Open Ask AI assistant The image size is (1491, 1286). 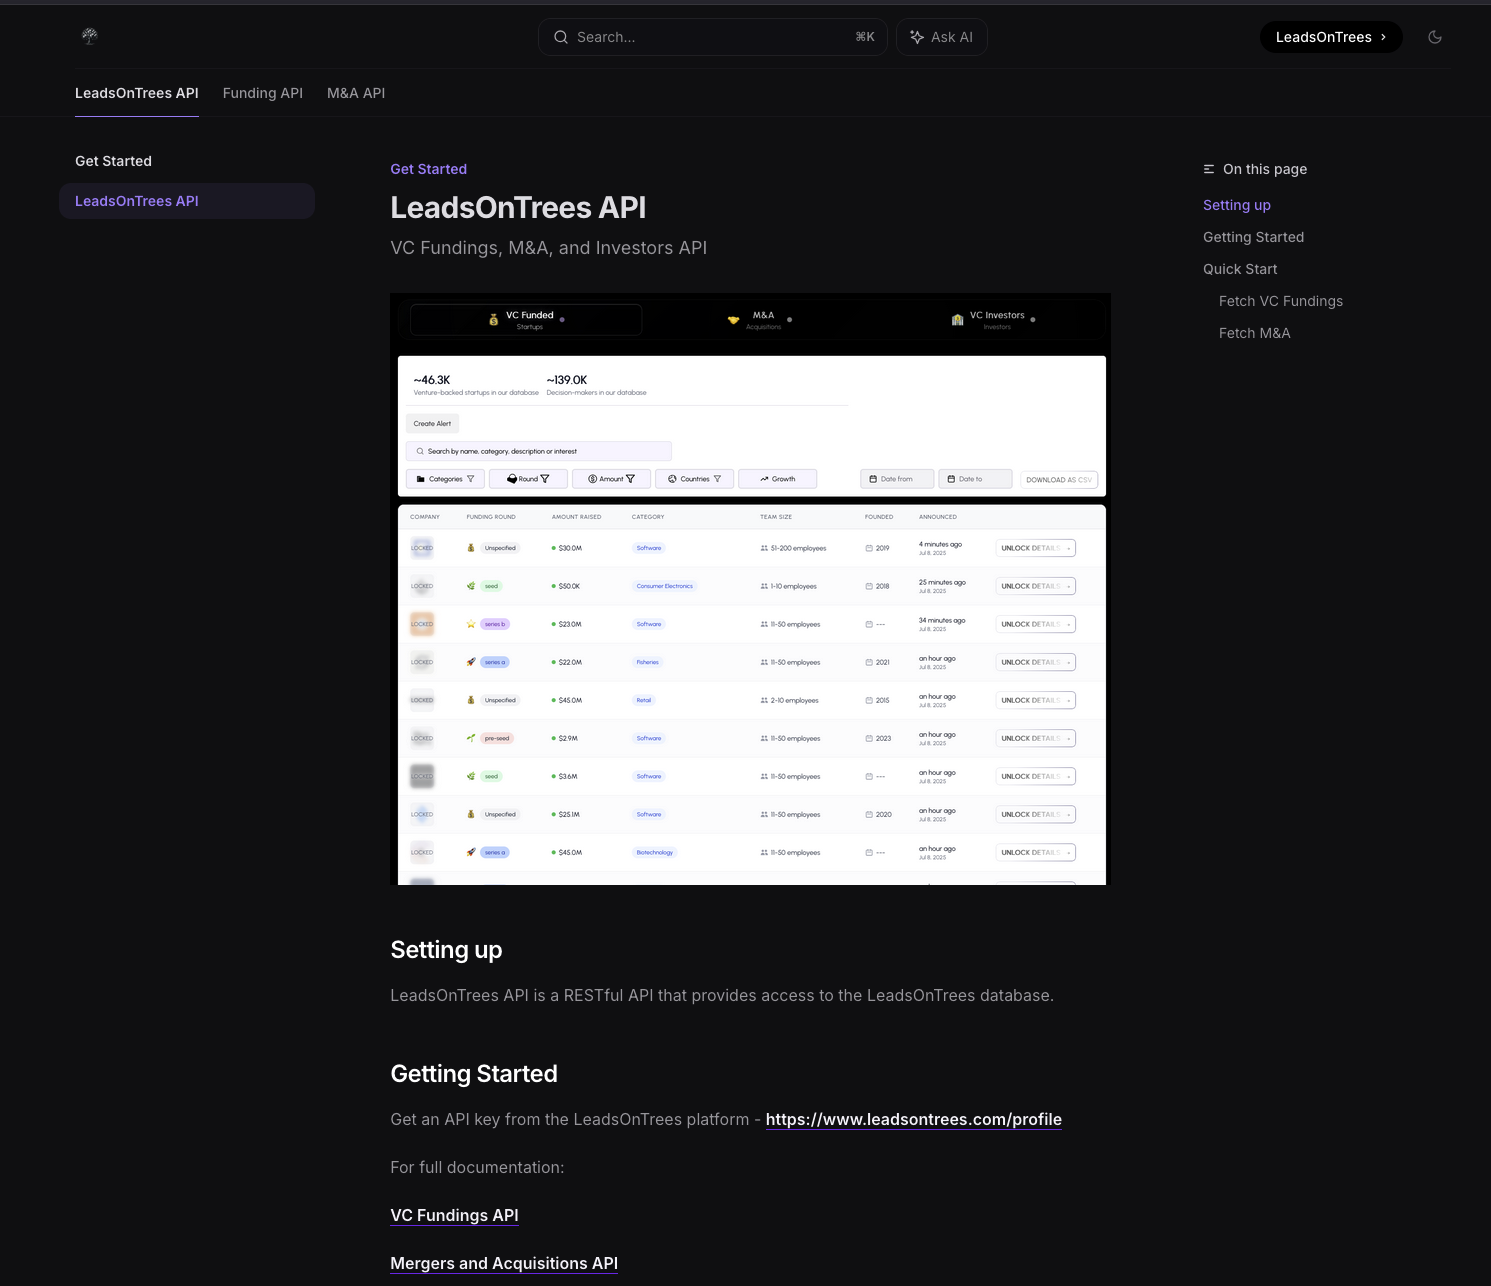pyautogui.click(x=942, y=37)
